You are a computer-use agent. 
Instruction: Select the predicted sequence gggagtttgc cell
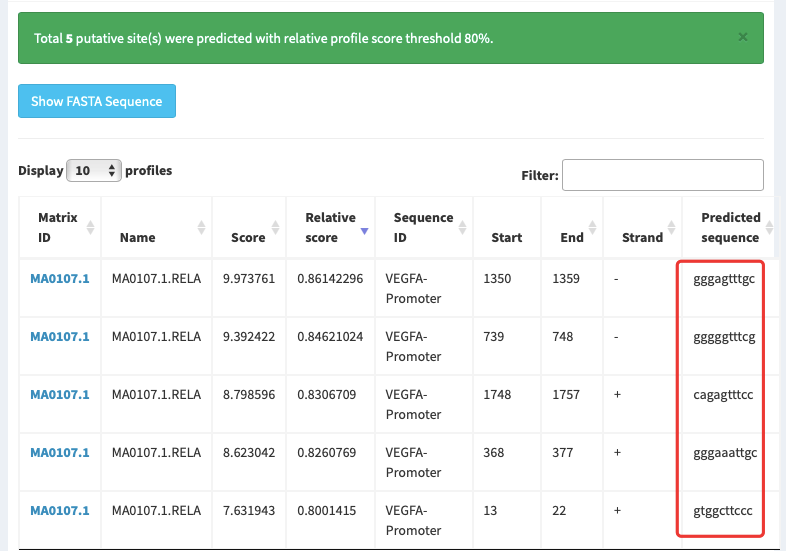pos(724,279)
